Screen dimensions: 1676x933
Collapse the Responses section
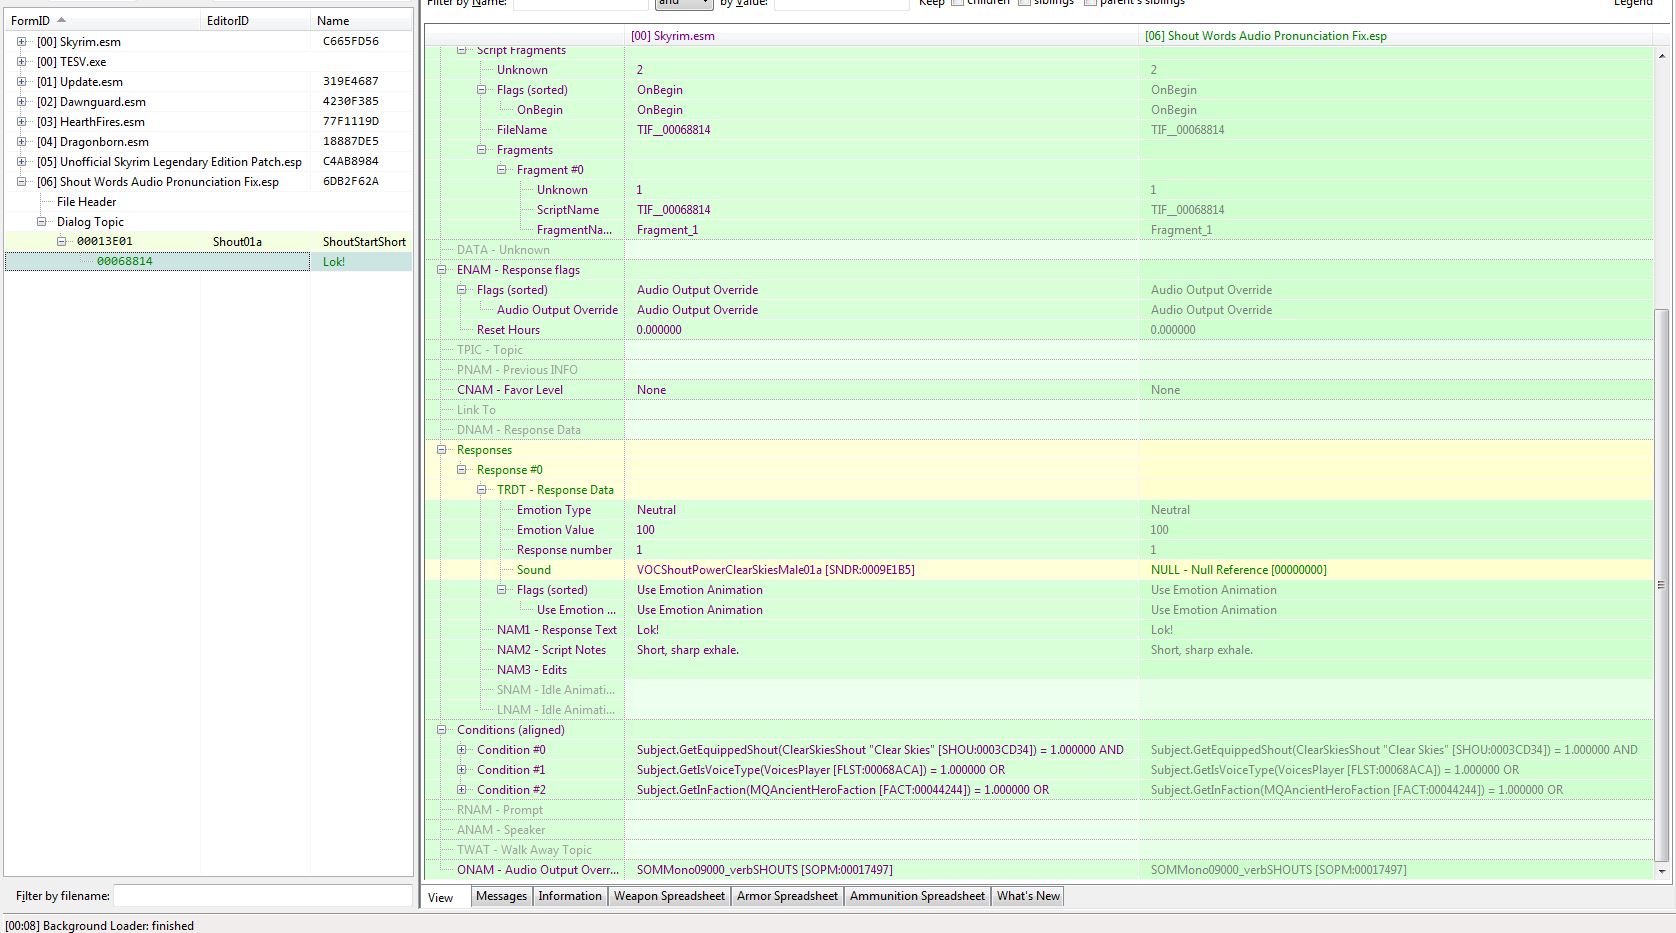tap(441, 450)
